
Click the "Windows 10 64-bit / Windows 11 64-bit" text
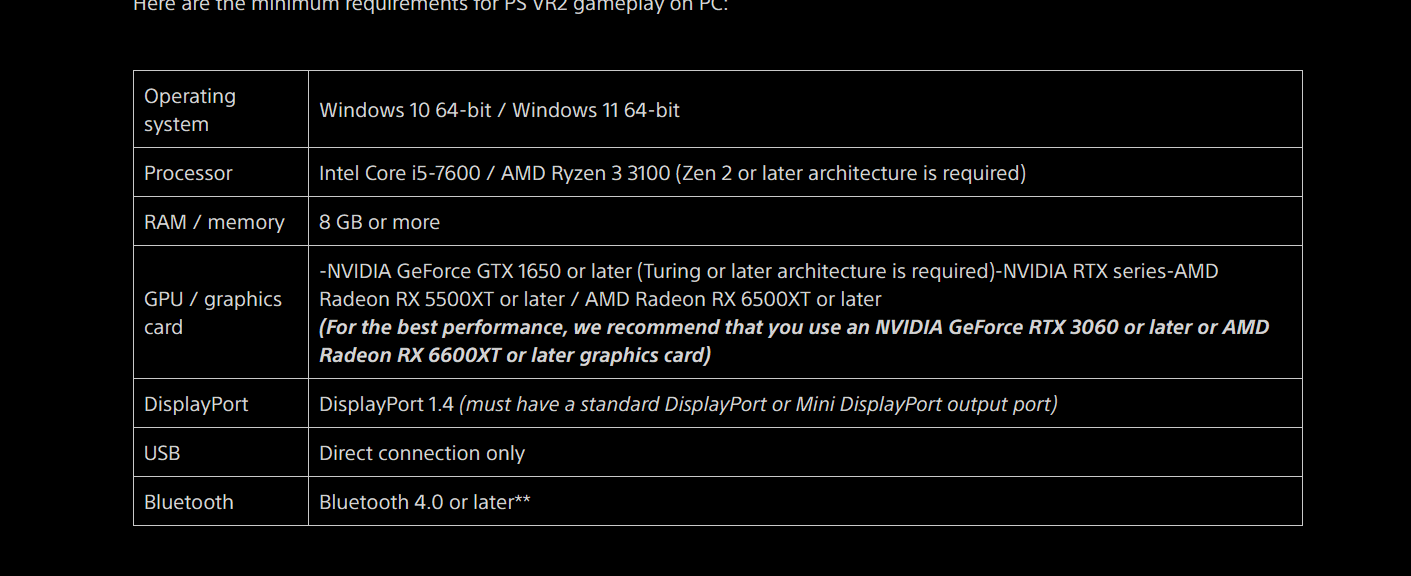tap(499, 110)
